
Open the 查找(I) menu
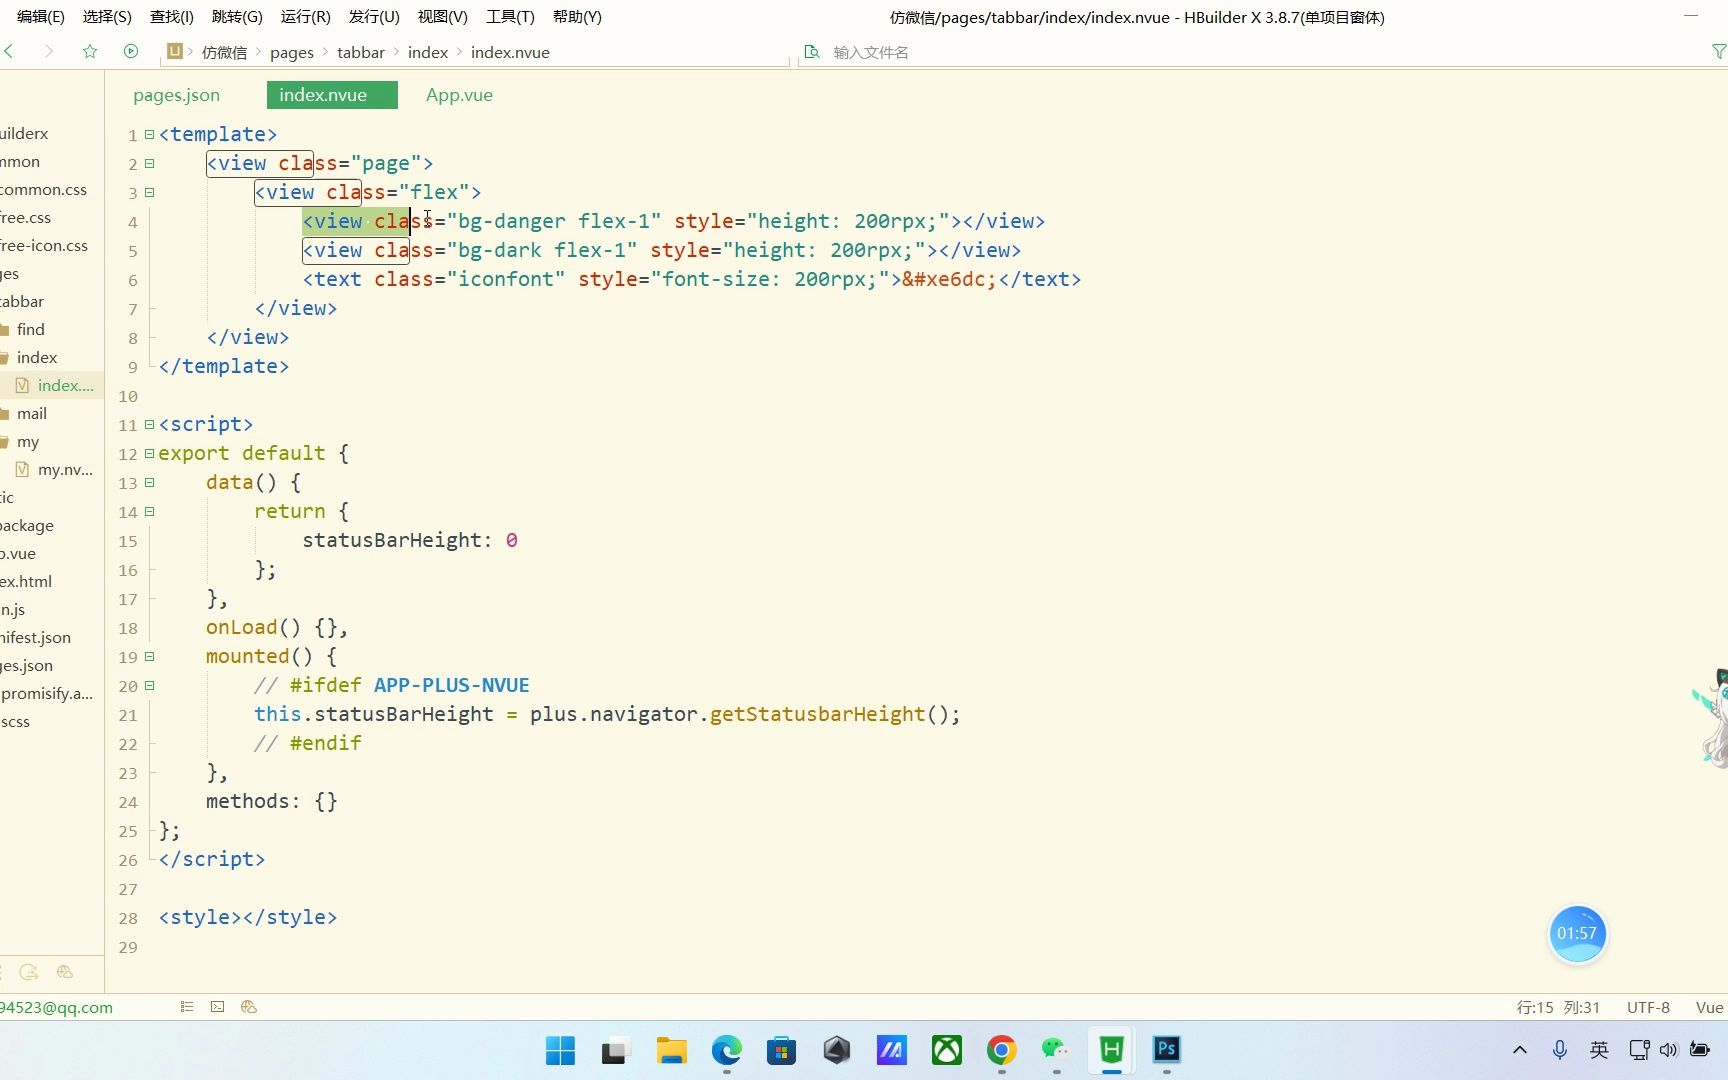(x=171, y=17)
